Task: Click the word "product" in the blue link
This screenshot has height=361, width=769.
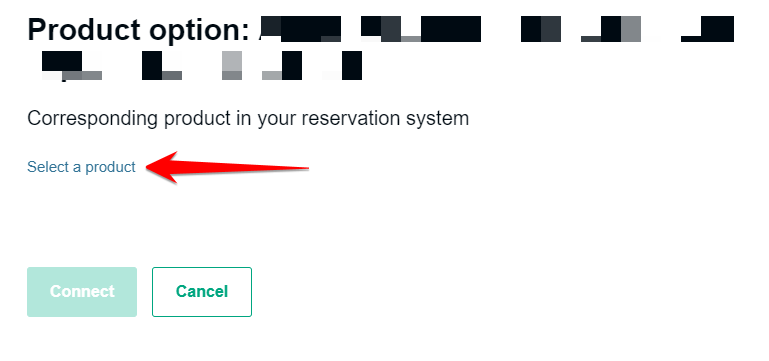Action: [x=110, y=167]
